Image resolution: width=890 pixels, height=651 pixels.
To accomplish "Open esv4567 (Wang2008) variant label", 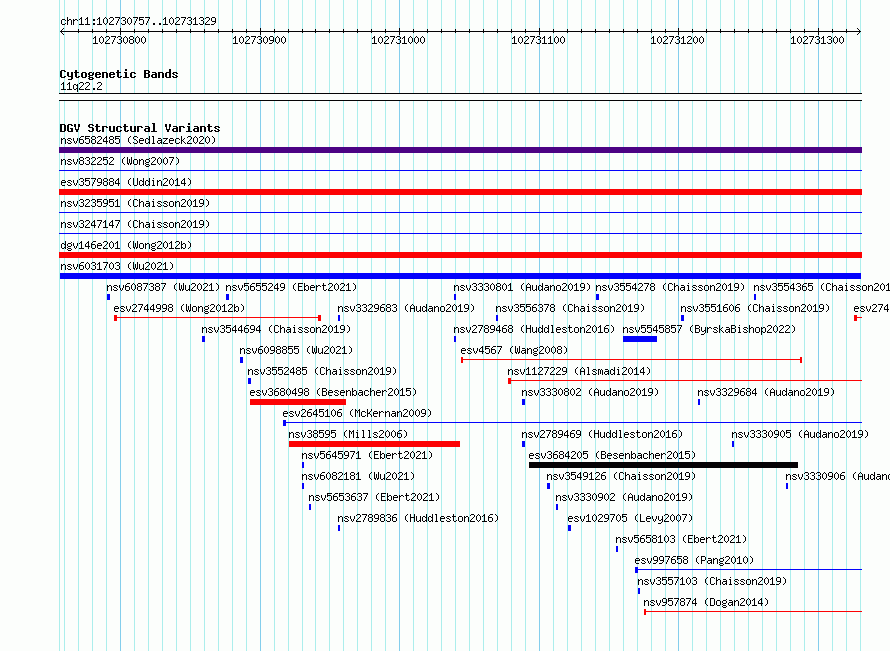I will pyautogui.click(x=514, y=350).
